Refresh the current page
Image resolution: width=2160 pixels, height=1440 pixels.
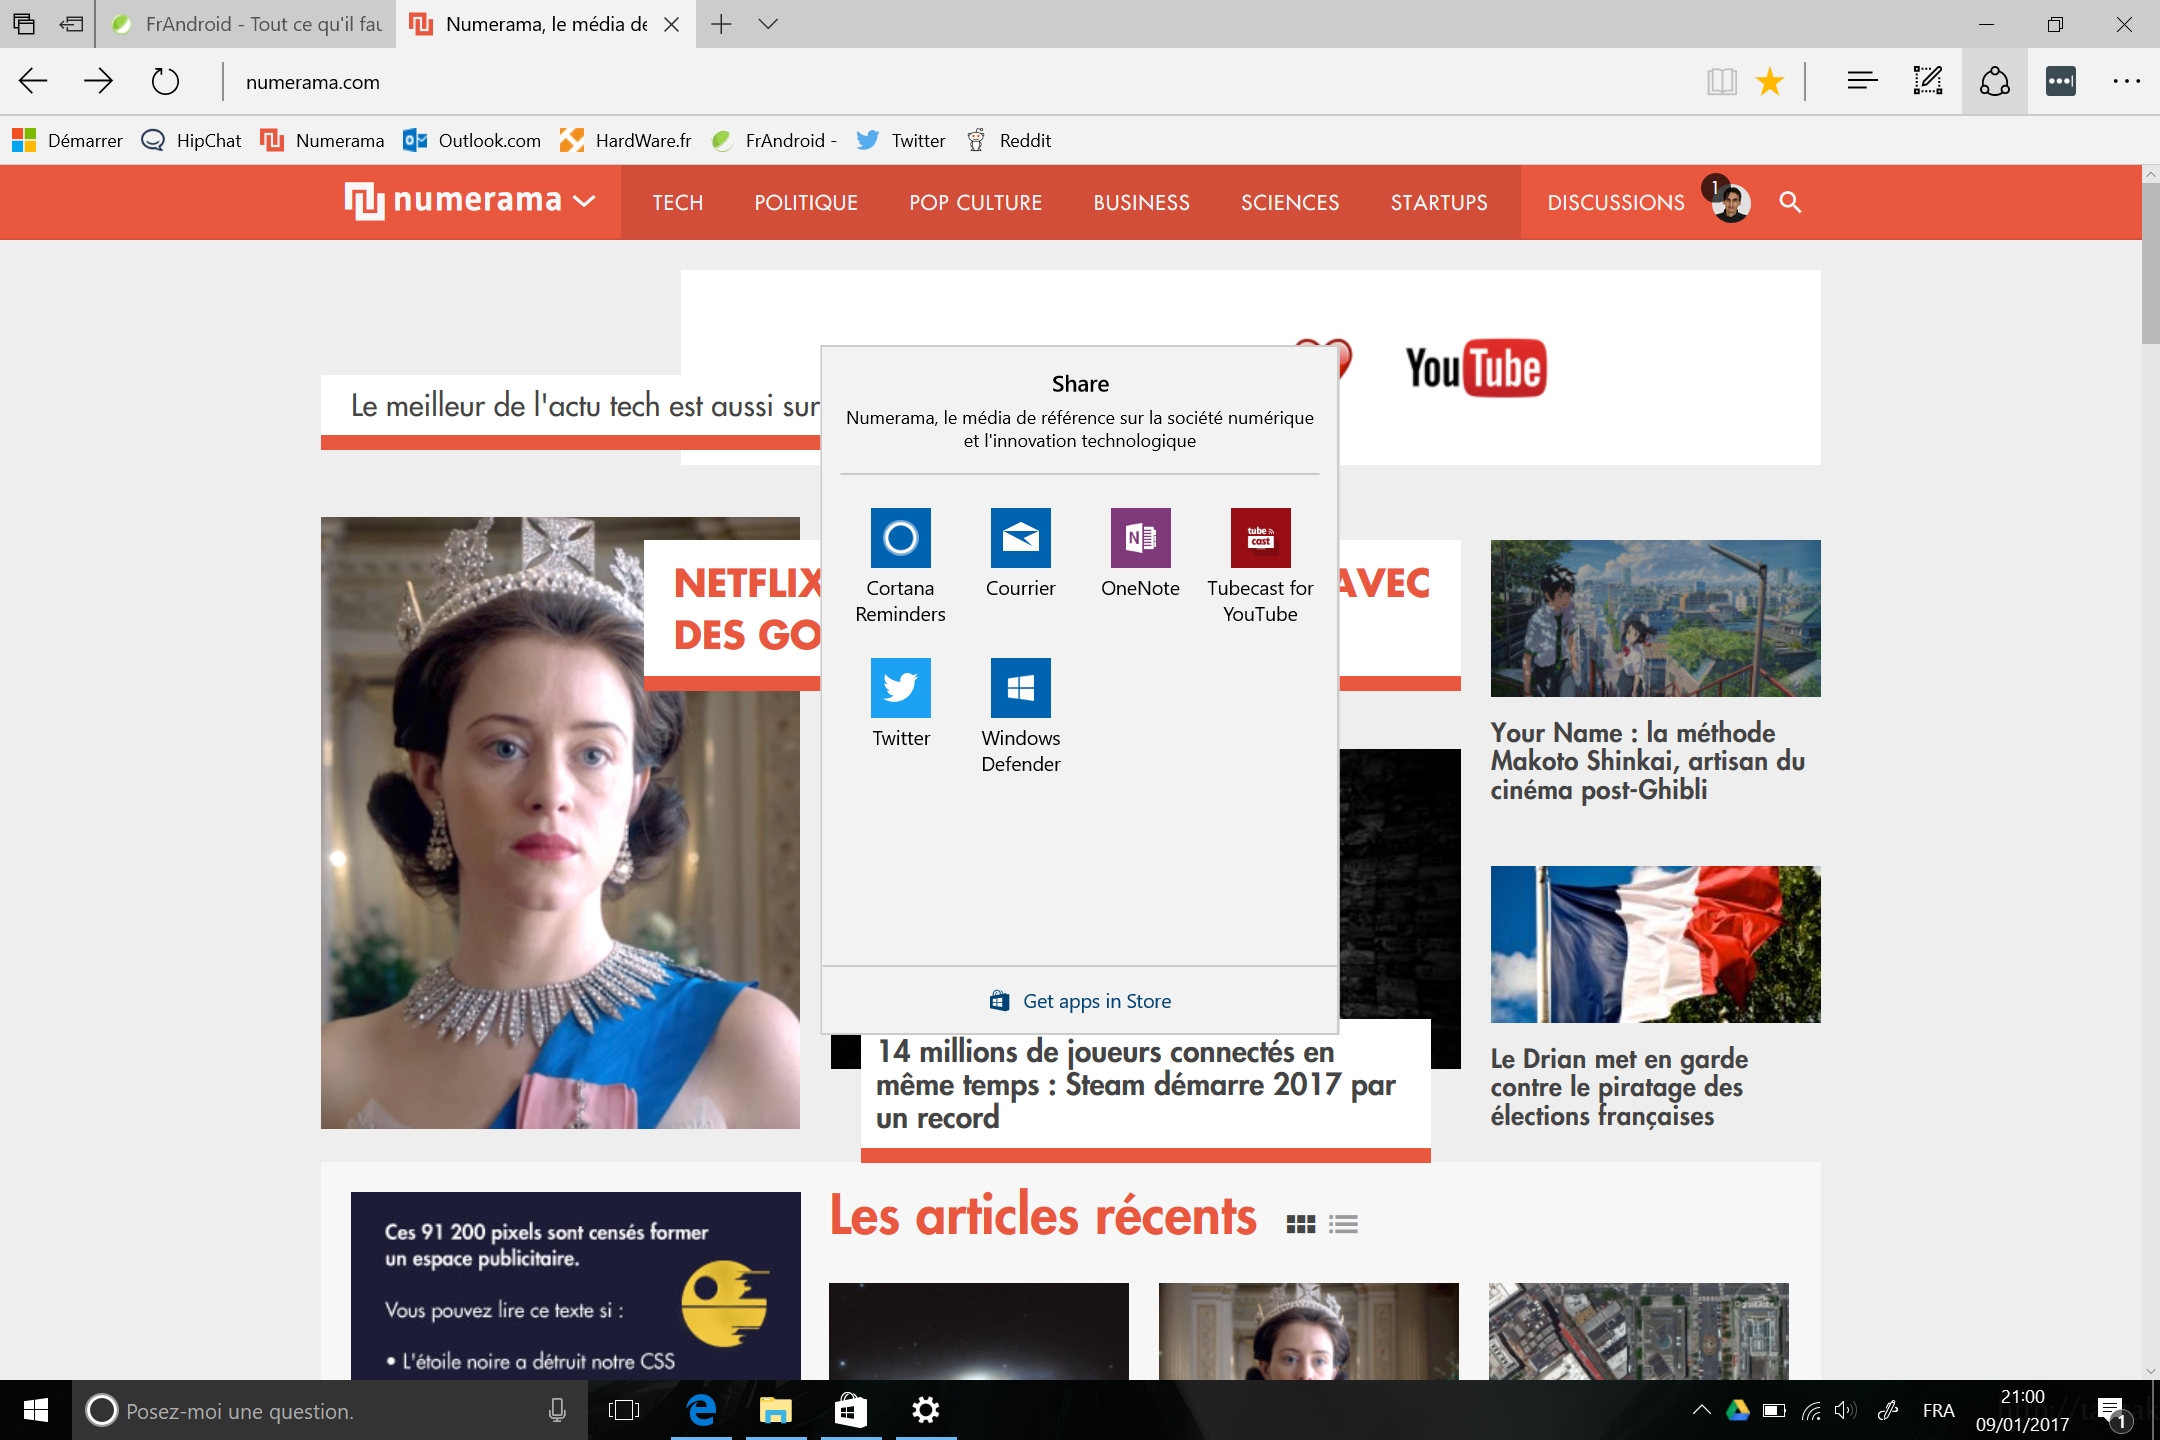pyautogui.click(x=165, y=82)
